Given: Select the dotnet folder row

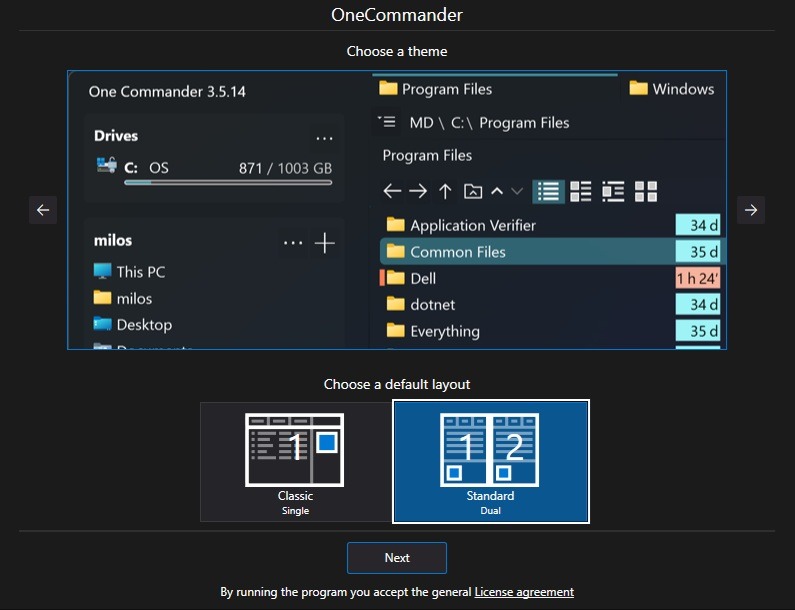Looking at the screenshot, I should (x=552, y=304).
